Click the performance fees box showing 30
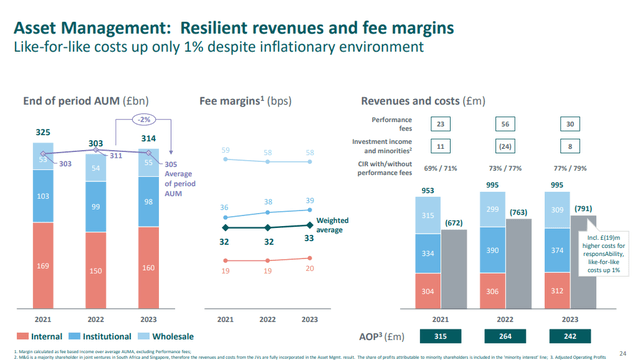Screen dimensions: 640x360 (570, 124)
